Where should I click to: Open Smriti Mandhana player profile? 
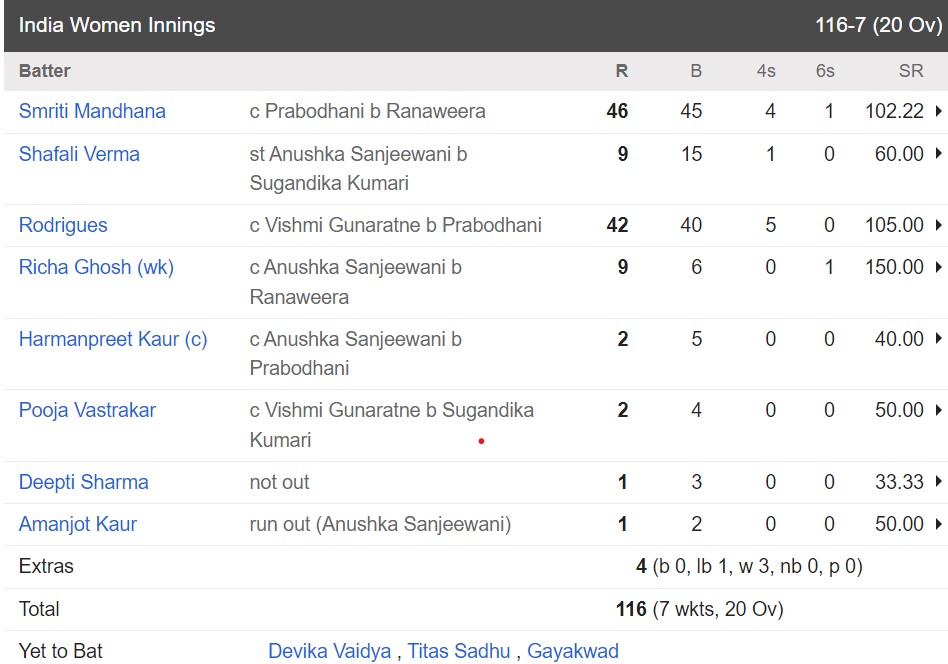click(92, 111)
